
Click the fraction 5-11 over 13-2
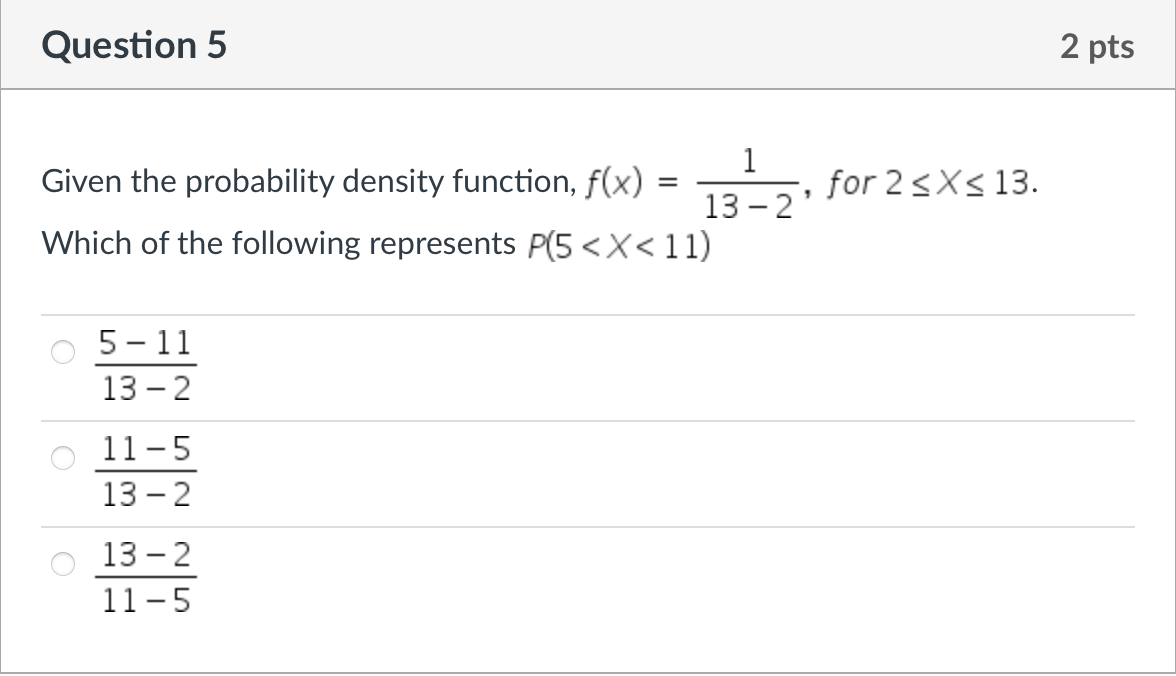[145, 366]
